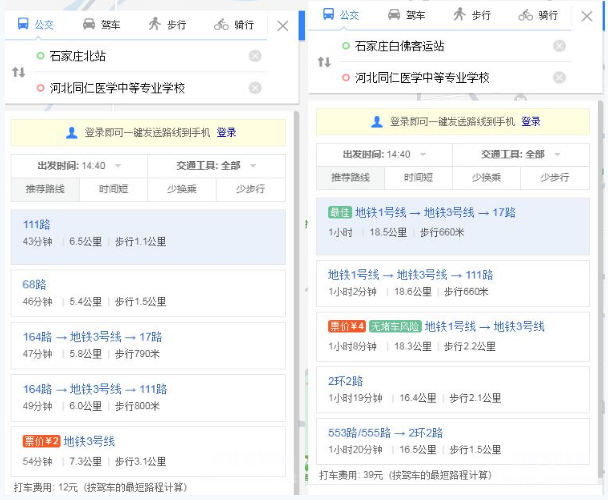Screen dimensions: 608x500
Task: Select 时间短 filter in left panel
Action: coord(113,189)
